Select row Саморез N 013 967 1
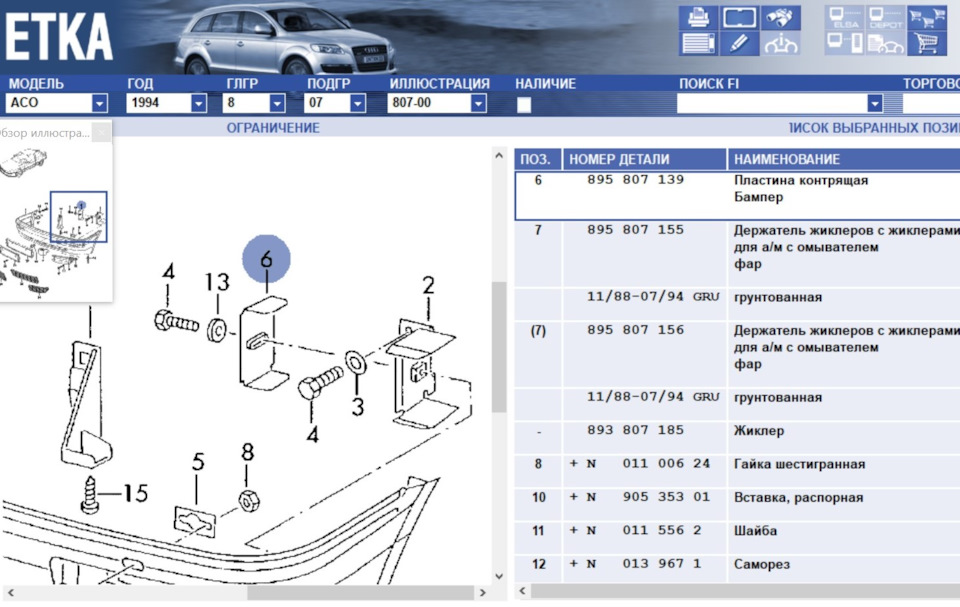960x607 pixels. point(737,569)
